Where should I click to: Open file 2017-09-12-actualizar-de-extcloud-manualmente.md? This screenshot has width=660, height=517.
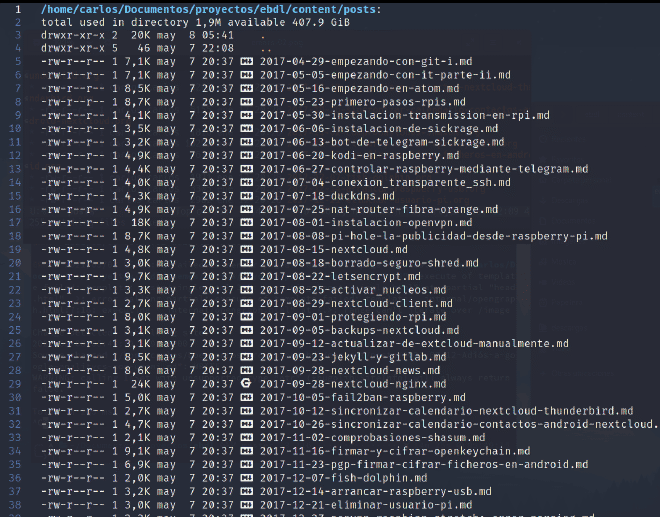pyautogui.click(x=414, y=344)
